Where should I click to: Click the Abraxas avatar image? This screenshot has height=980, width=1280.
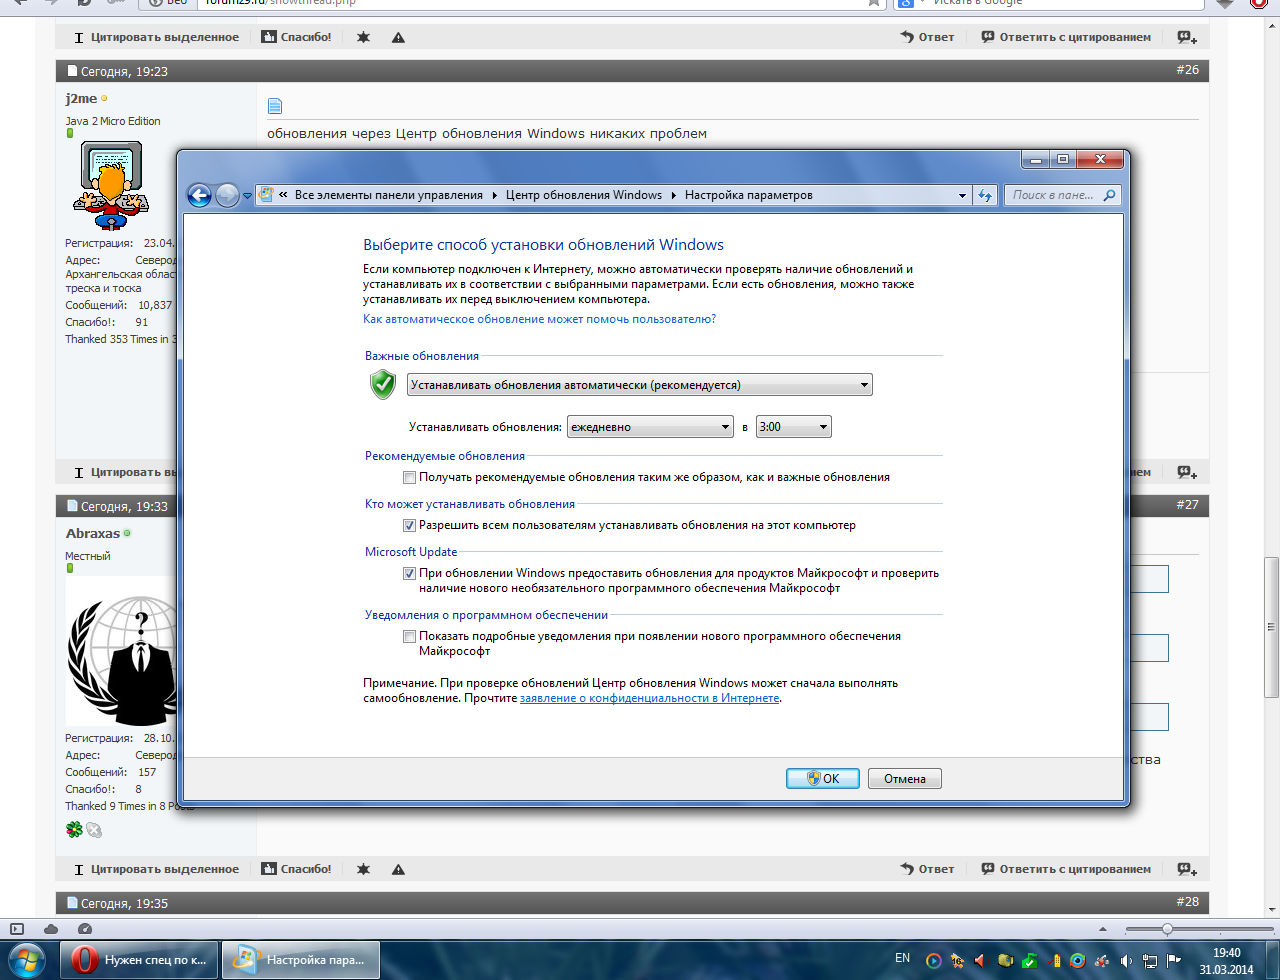[x=122, y=650]
